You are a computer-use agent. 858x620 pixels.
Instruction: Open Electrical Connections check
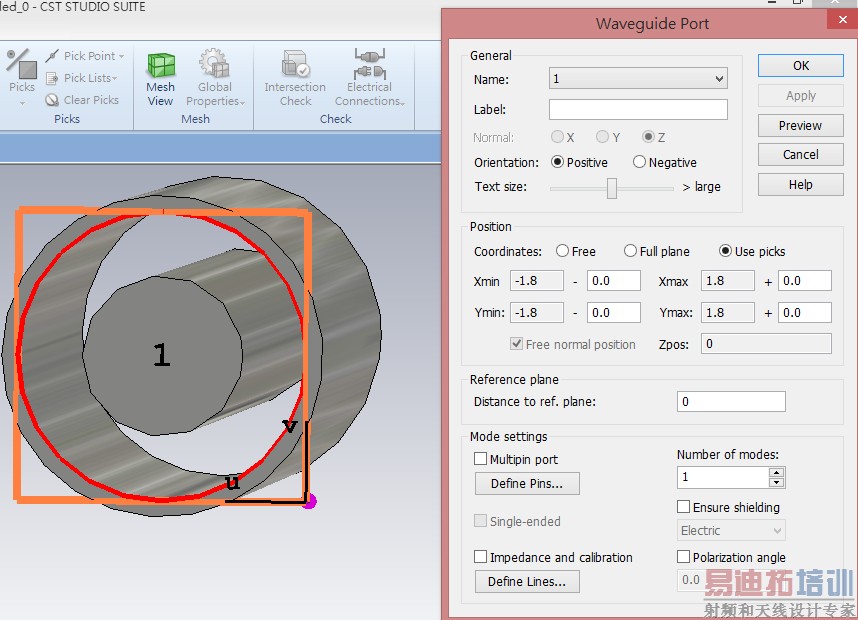point(369,78)
